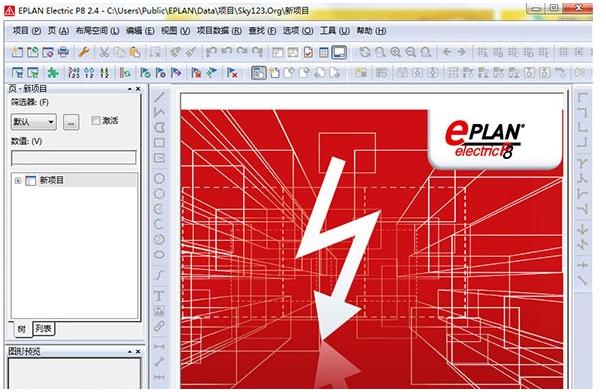Open the 编辑 (E) menu
This screenshot has height=392, width=606.
tap(140, 31)
